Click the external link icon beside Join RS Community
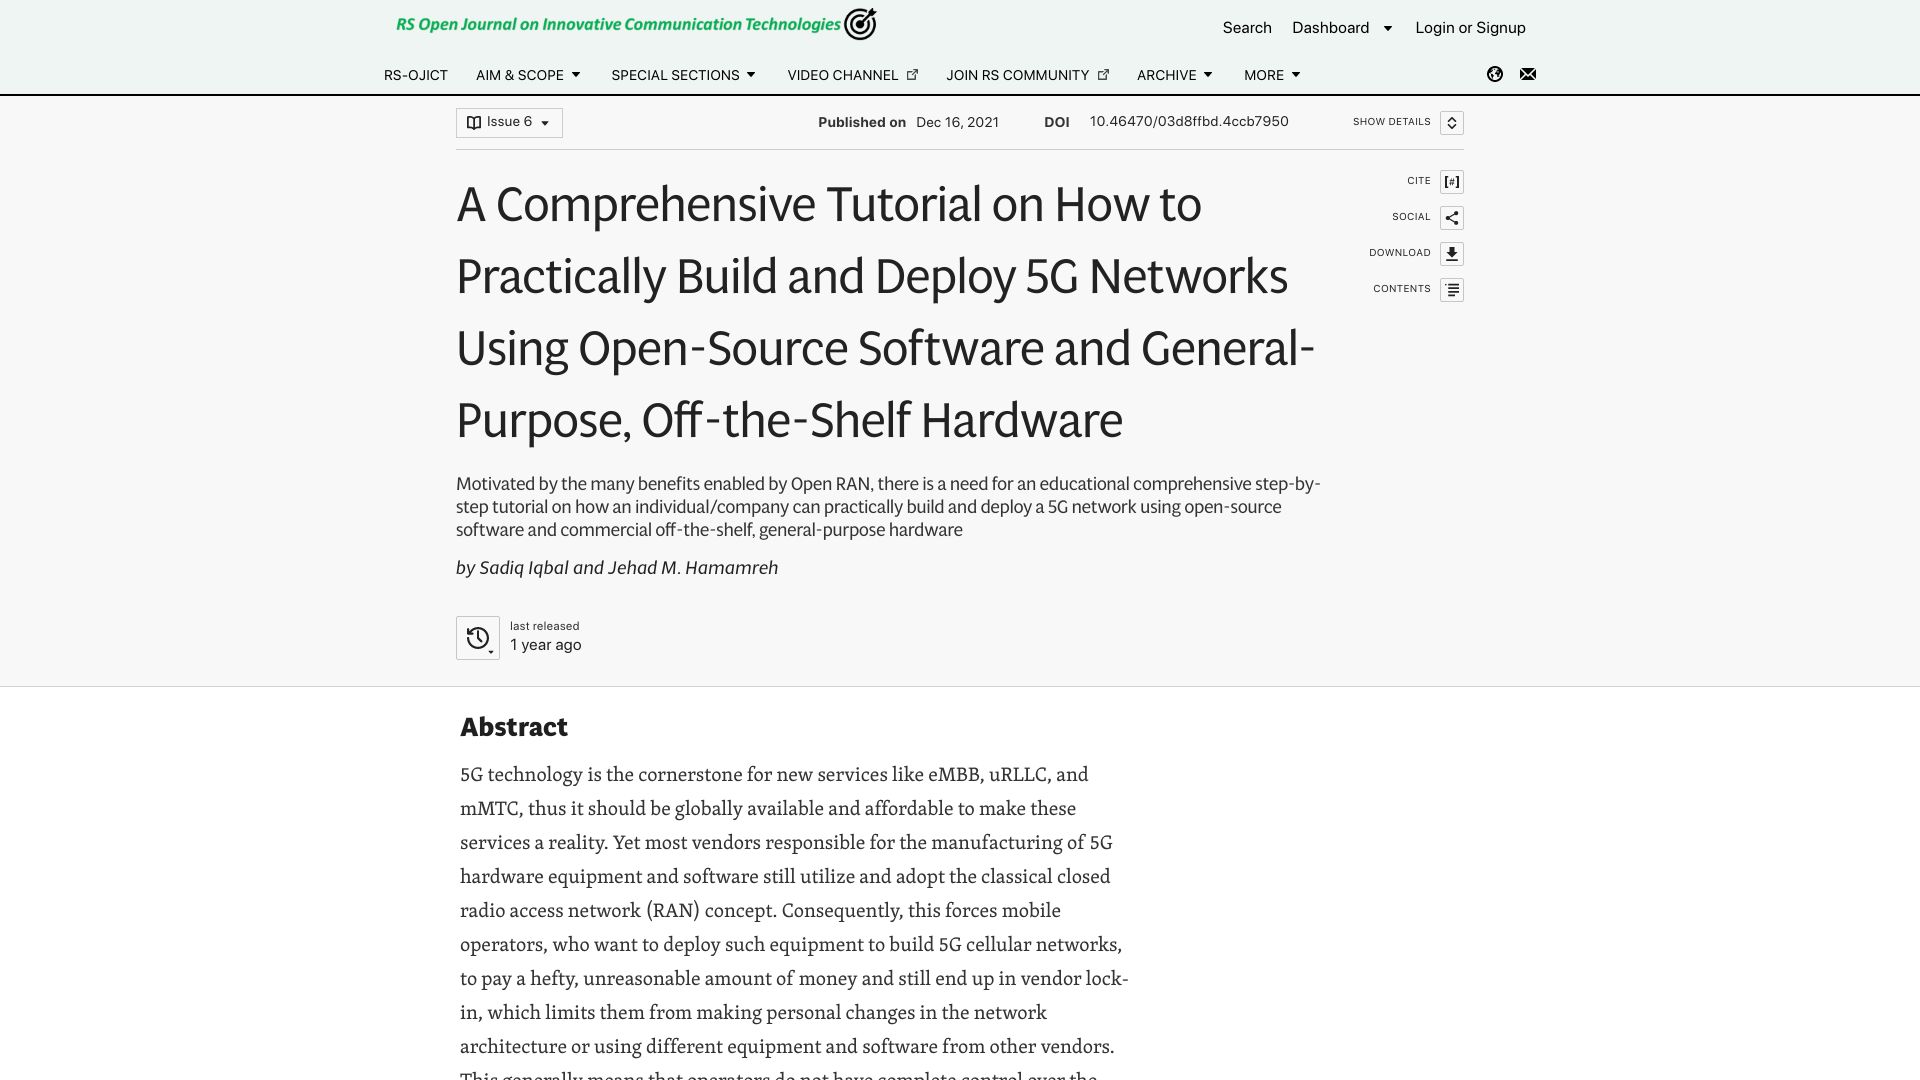Viewport: 1920px width, 1080px height. pos(1103,75)
